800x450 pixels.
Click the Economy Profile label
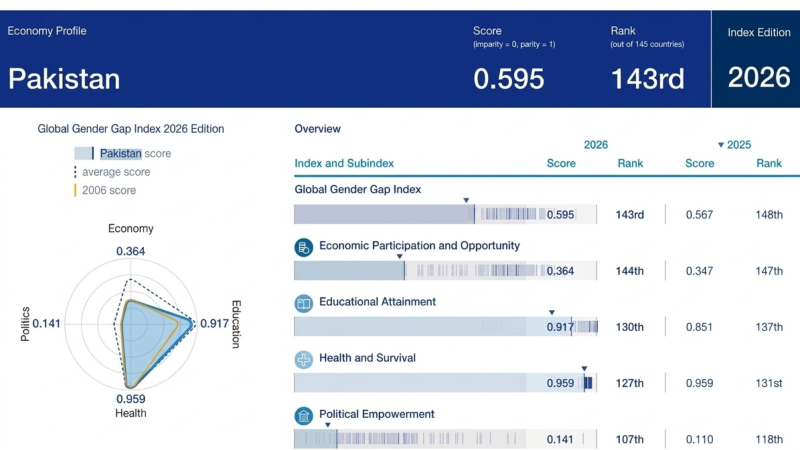pos(46,31)
